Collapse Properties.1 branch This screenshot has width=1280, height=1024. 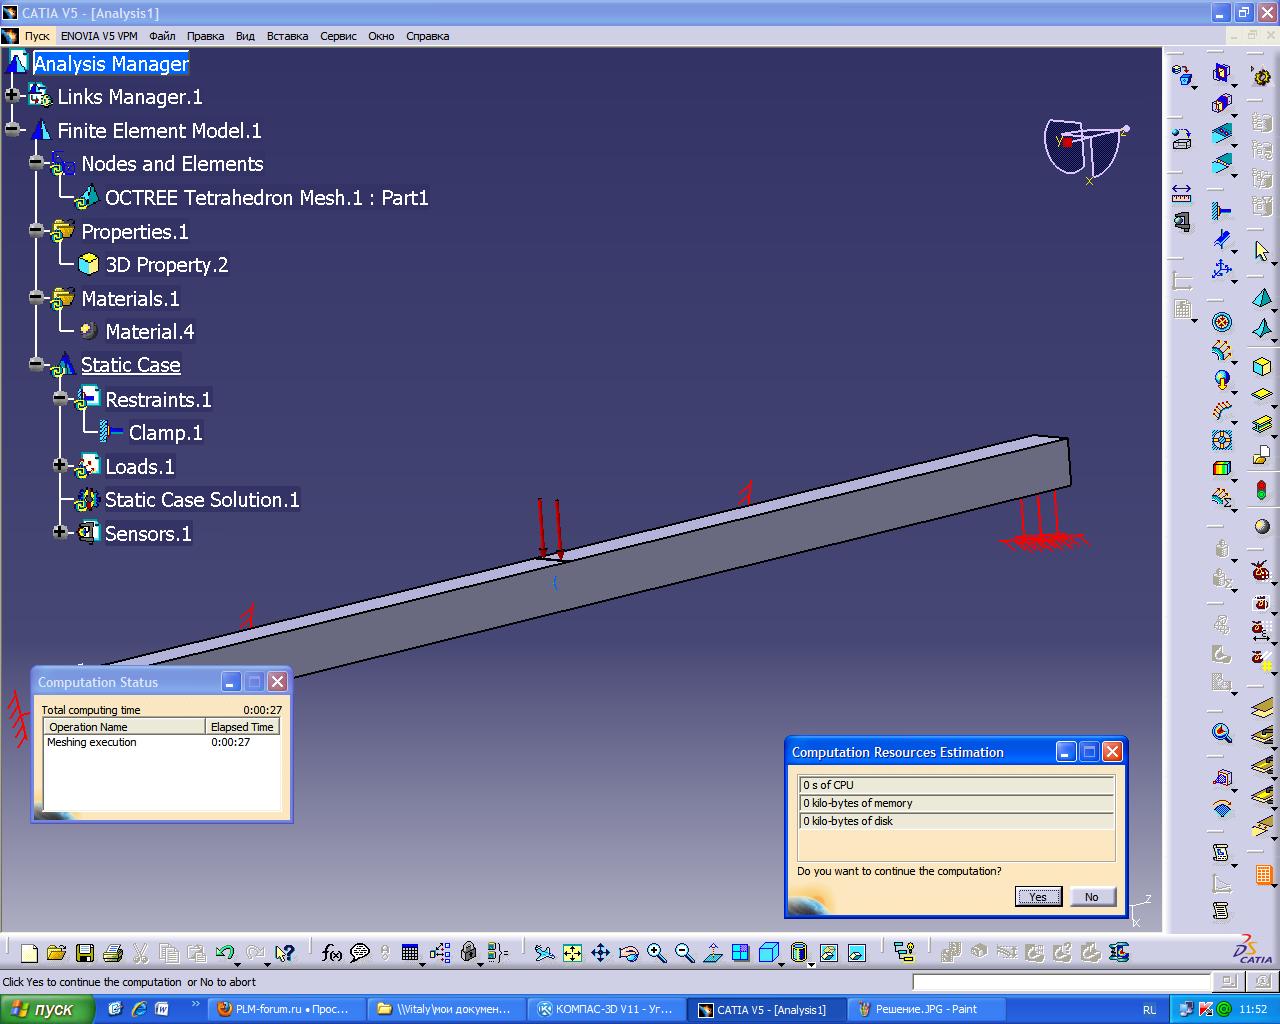click(36, 231)
